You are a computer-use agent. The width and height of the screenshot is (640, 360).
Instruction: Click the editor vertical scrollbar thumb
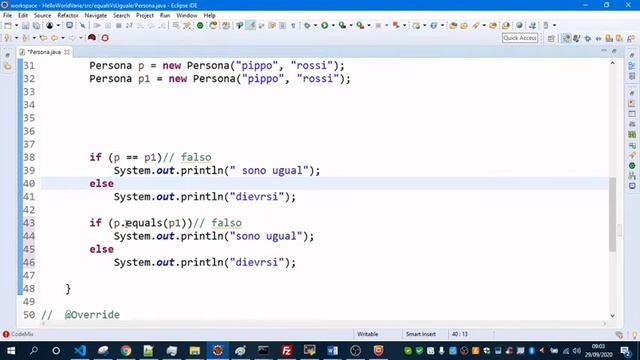pyautogui.click(x=612, y=214)
